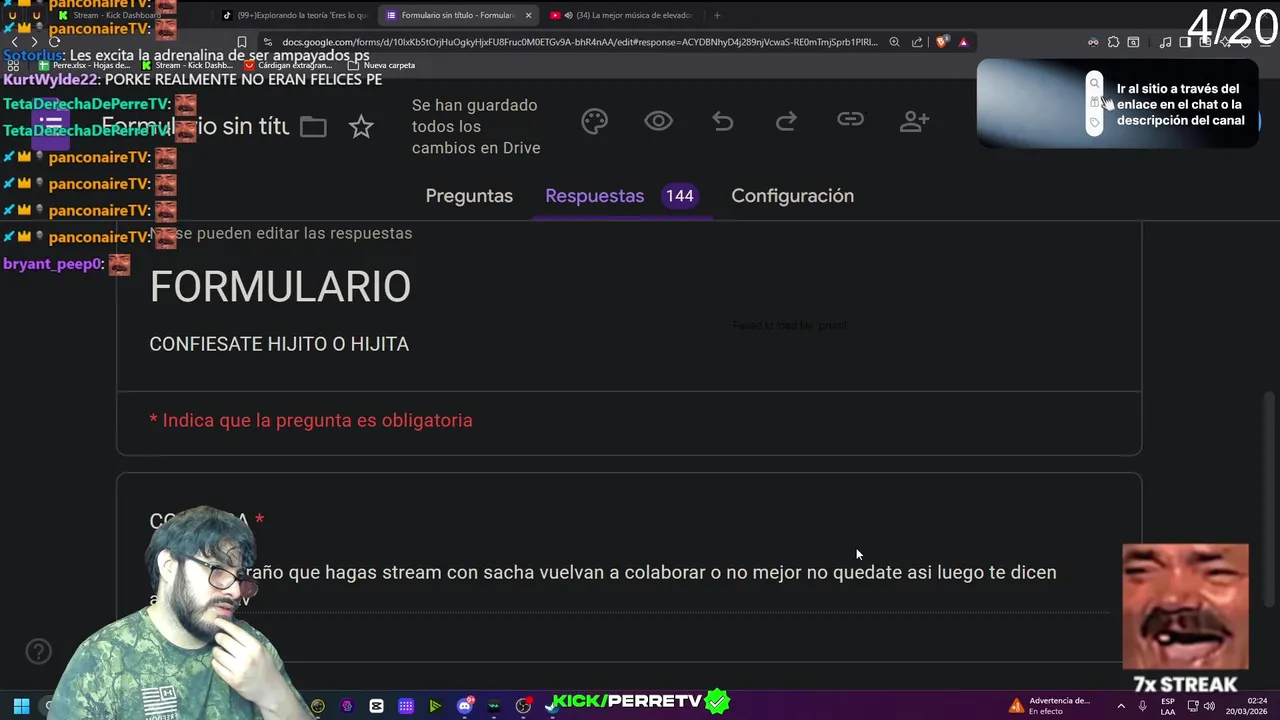
Task: Select the FORMULARIO heading text
Action: [x=280, y=287]
